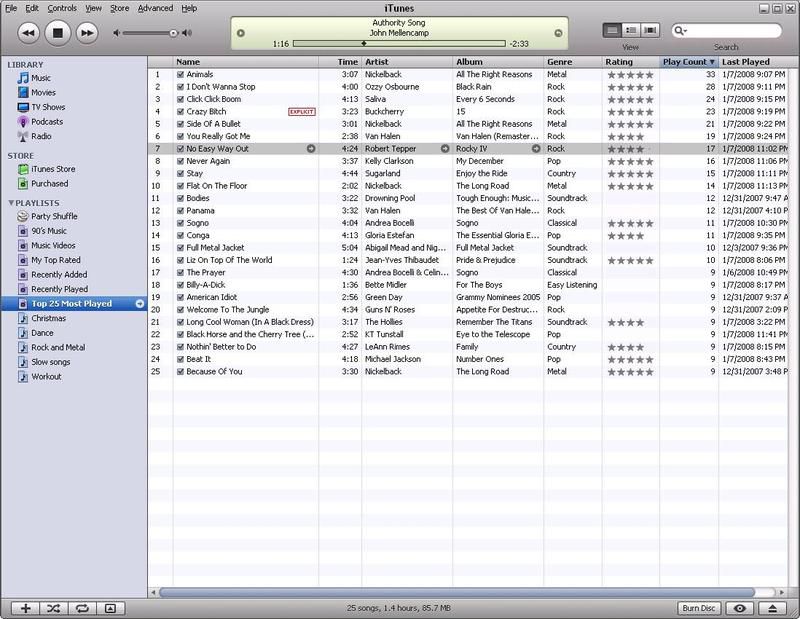Open the search field magnifier dropdown
This screenshot has width=800, height=619.
tap(681, 31)
